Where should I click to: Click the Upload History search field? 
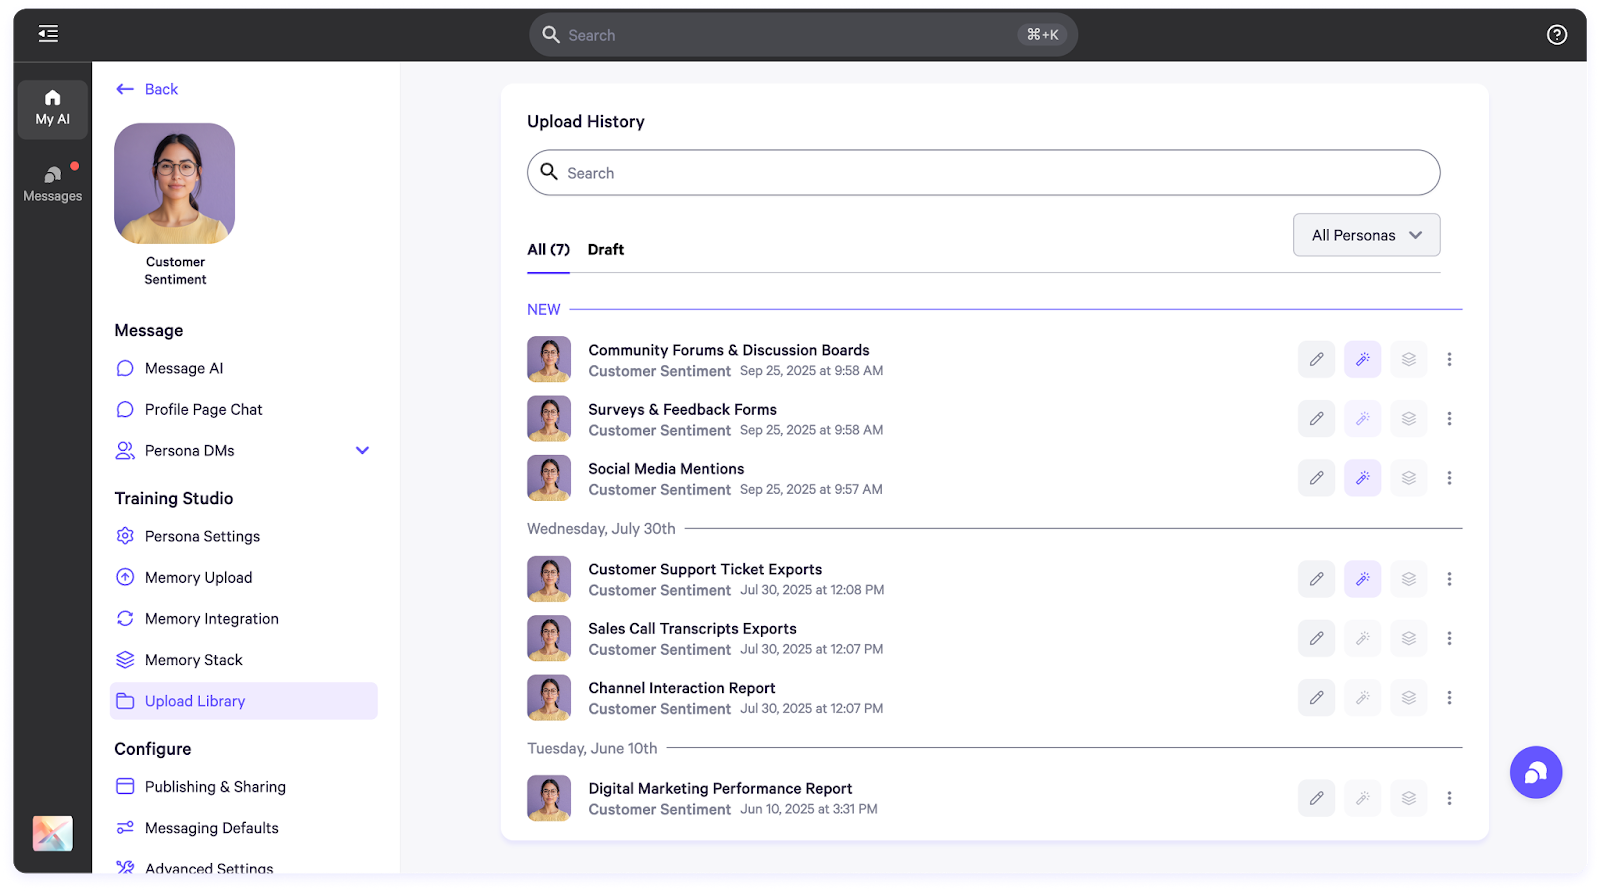(x=983, y=173)
